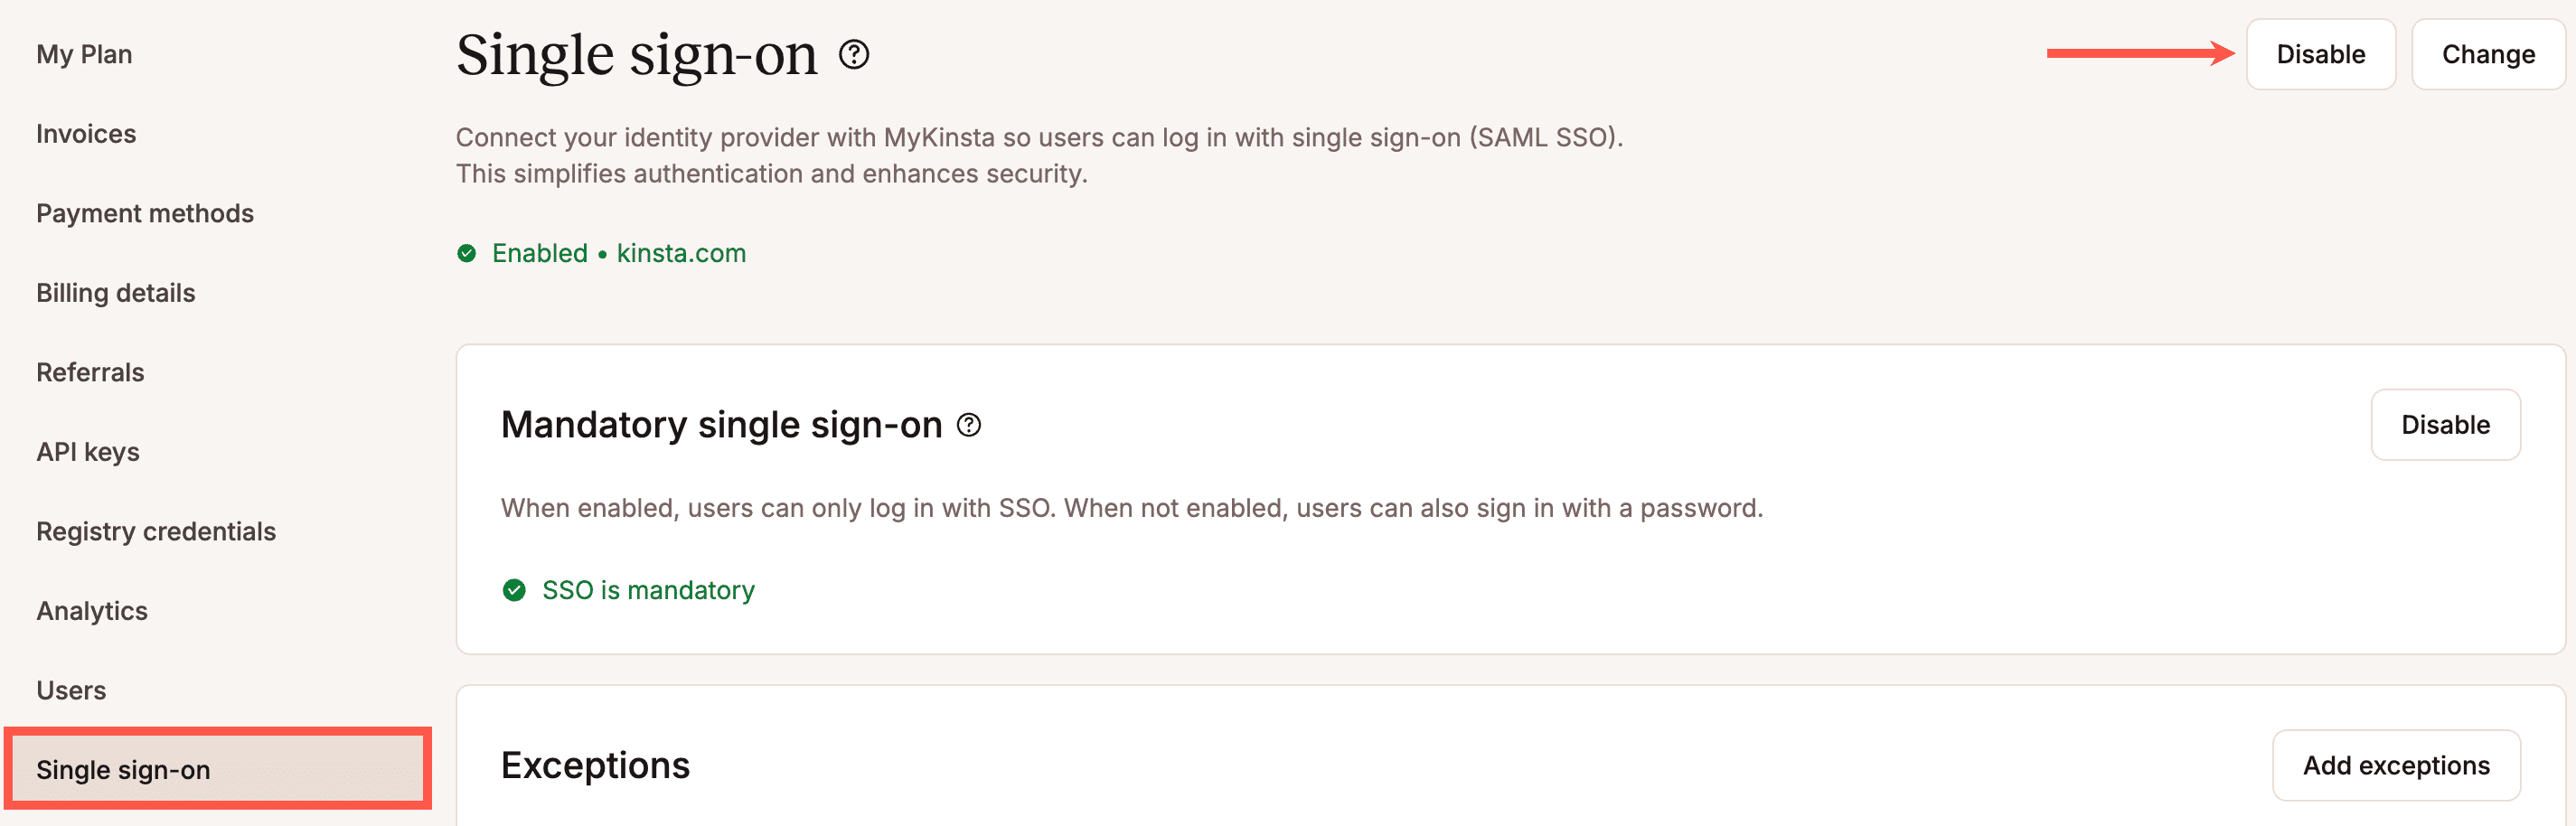The image size is (2576, 826).
Task: Click the green checkmark beside Enabled status
Action: pos(466,253)
